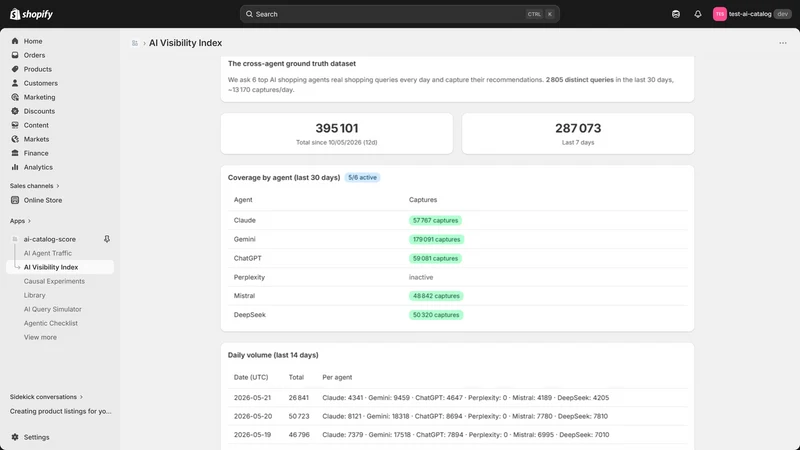Open AI Agent Traffic page
This screenshot has height=450, width=800.
pyautogui.click(x=48, y=253)
